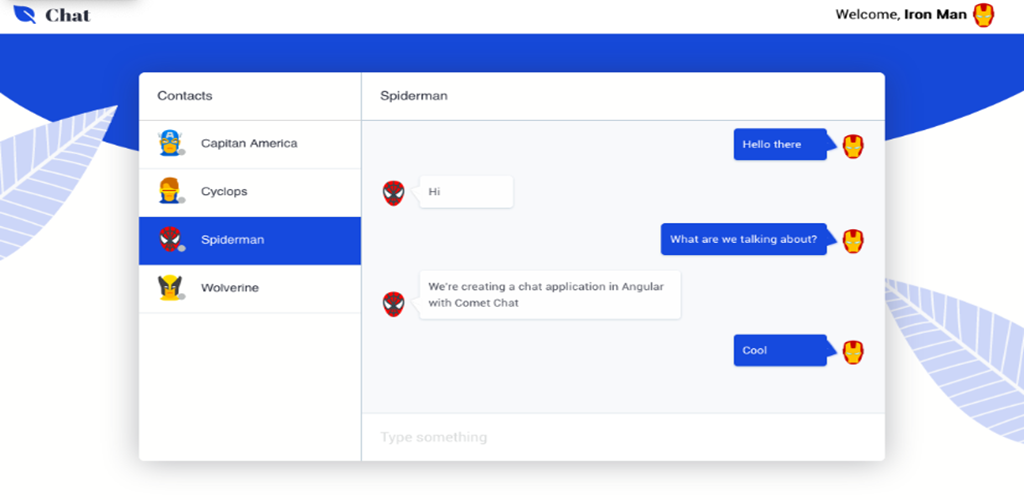The width and height of the screenshot is (1024, 500).
Task: Click Iron Man avatar next to Hello there
Action: [x=853, y=146]
